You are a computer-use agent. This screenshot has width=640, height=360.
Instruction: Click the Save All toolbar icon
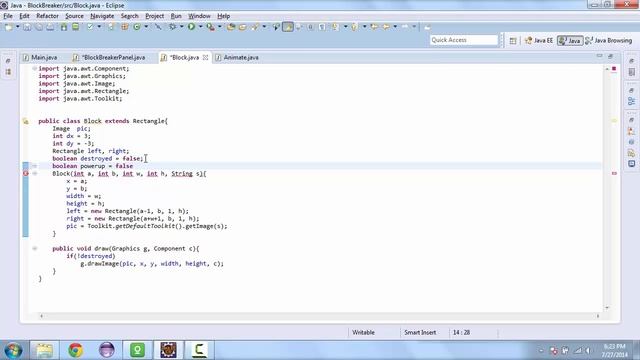click(38, 27)
